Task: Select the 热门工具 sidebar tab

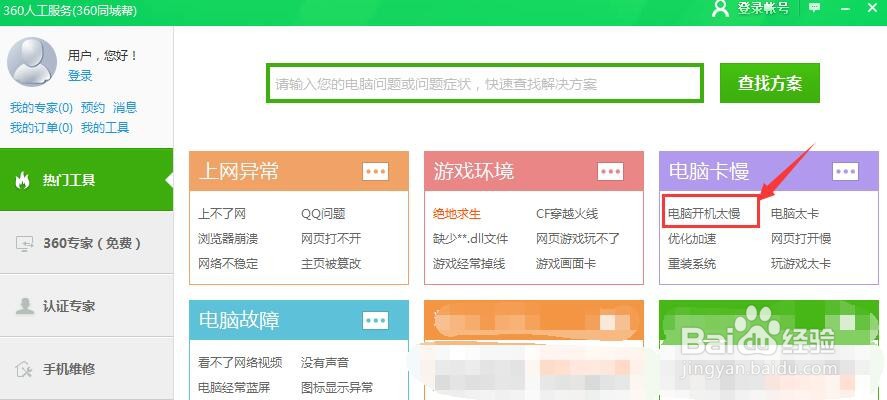Action: pyautogui.click(x=87, y=180)
